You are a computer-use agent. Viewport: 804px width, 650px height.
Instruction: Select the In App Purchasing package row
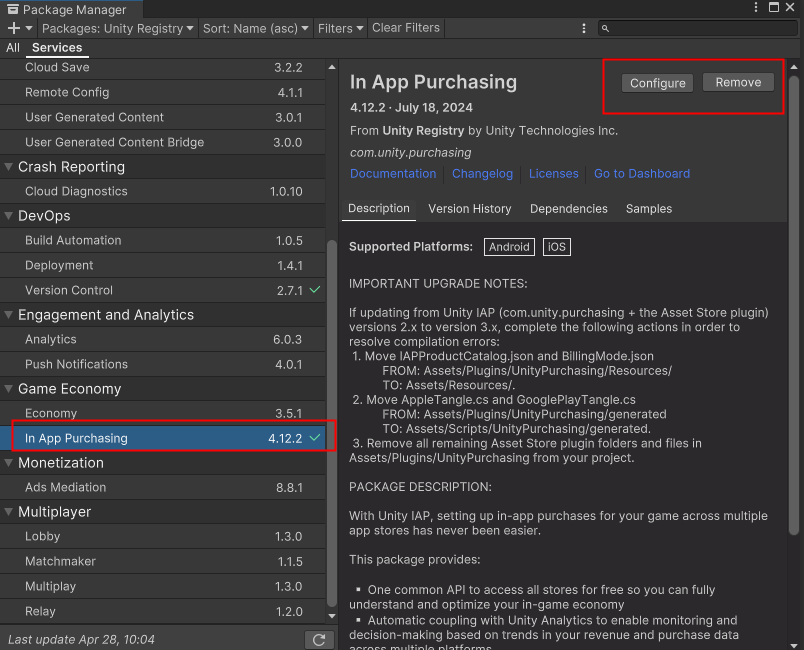[163, 438]
